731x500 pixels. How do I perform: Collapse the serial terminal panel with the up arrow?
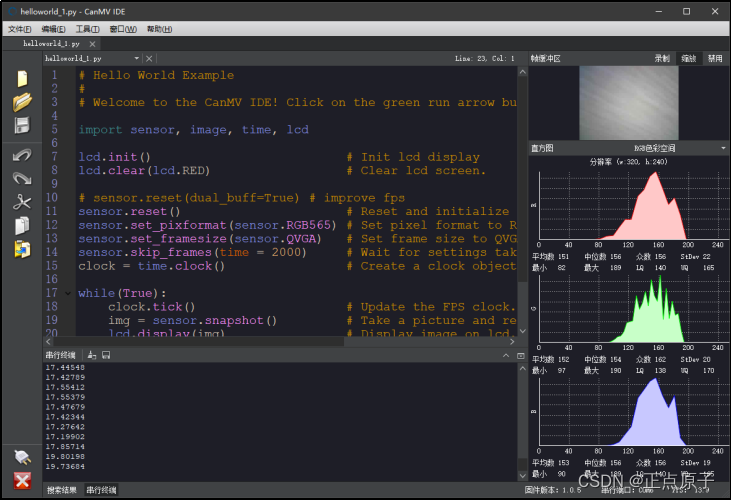coord(506,355)
